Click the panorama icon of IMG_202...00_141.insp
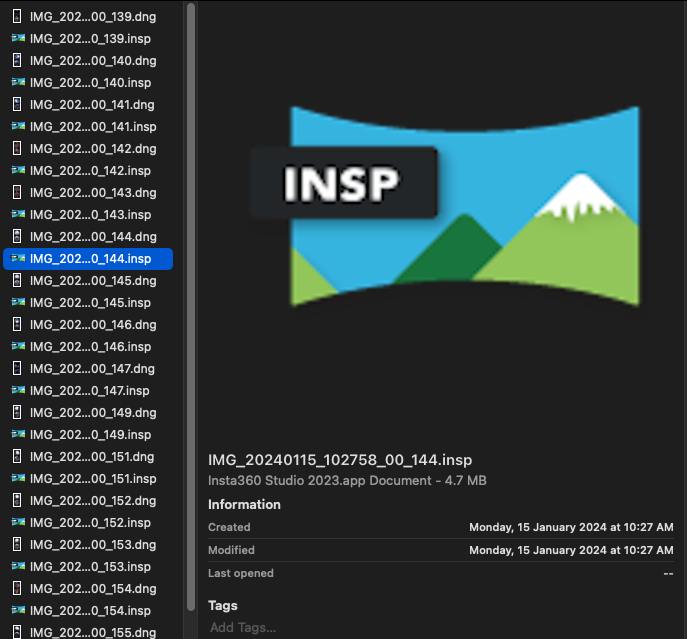 pyautogui.click(x=18, y=126)
